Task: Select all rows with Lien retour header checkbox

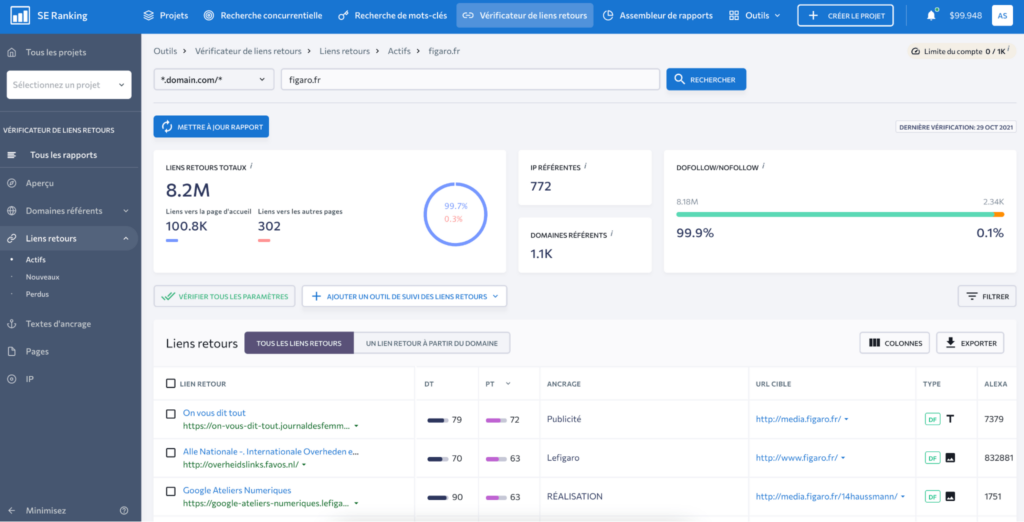Action: pos(170,383)
